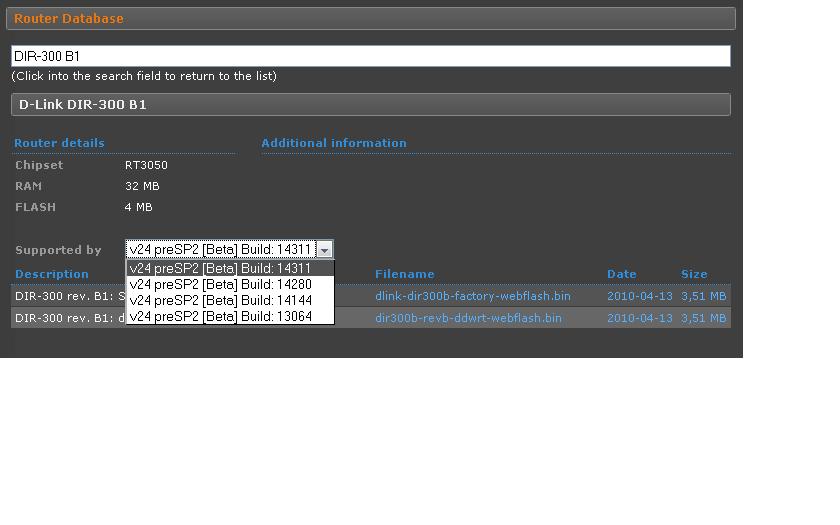Click the D-Link DIR-300 B1 title bar

[x=371, y=104]
